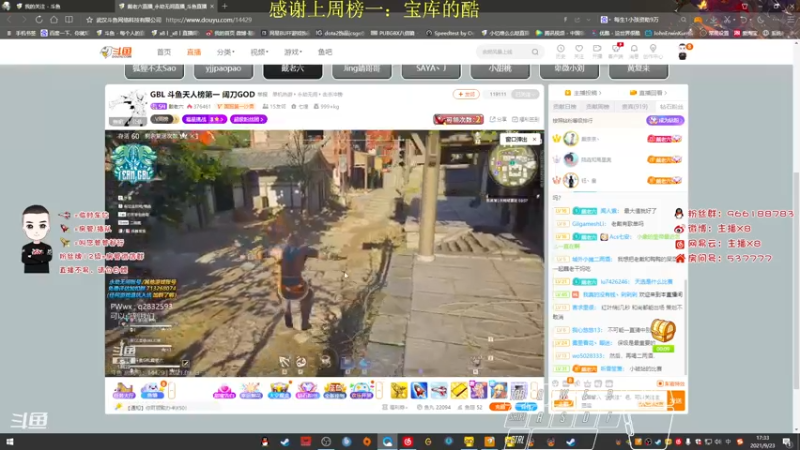Click the purple 成为钻粉 button
800x450 pixels.
[x=665, y=120]
